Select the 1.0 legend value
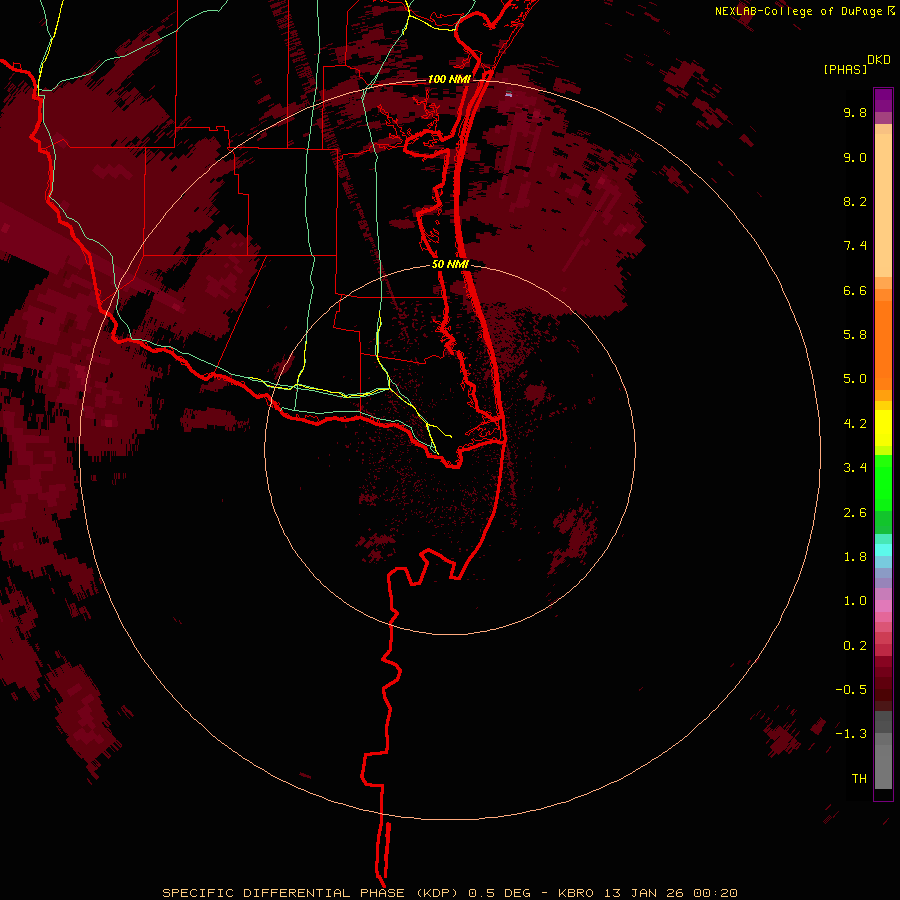Viewport: 900px width, 900px height. (855, 601)
